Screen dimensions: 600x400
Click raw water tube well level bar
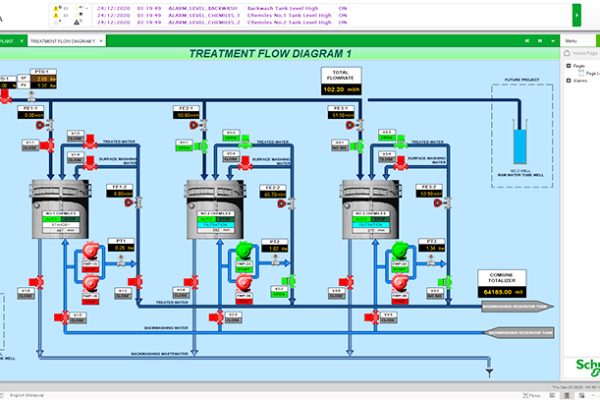pos(520,147)
